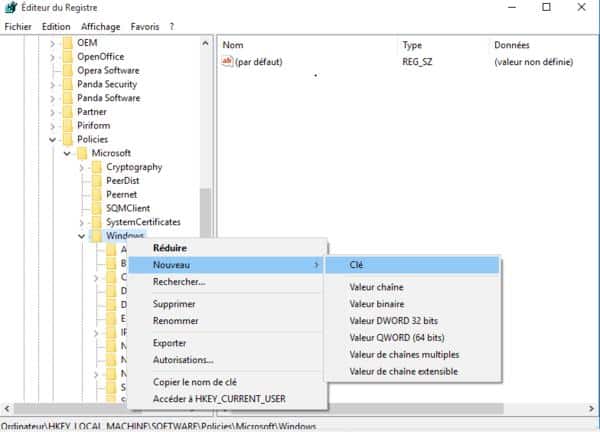
Task: Click the (par défaut) string value icon
Action: click(x=227, y=62)
